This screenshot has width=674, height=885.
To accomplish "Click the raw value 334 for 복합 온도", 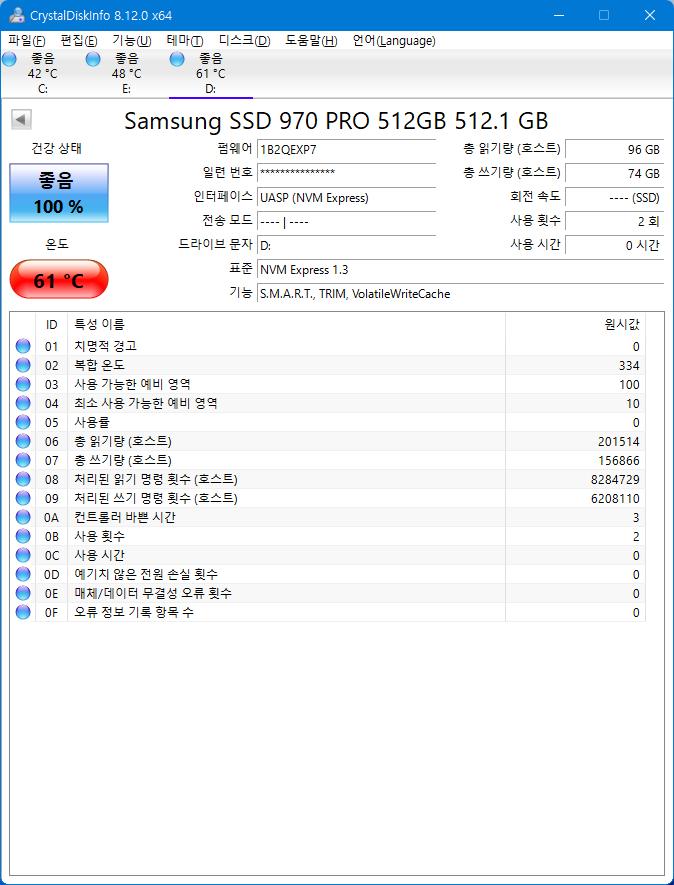I will [x=629, y=366].
